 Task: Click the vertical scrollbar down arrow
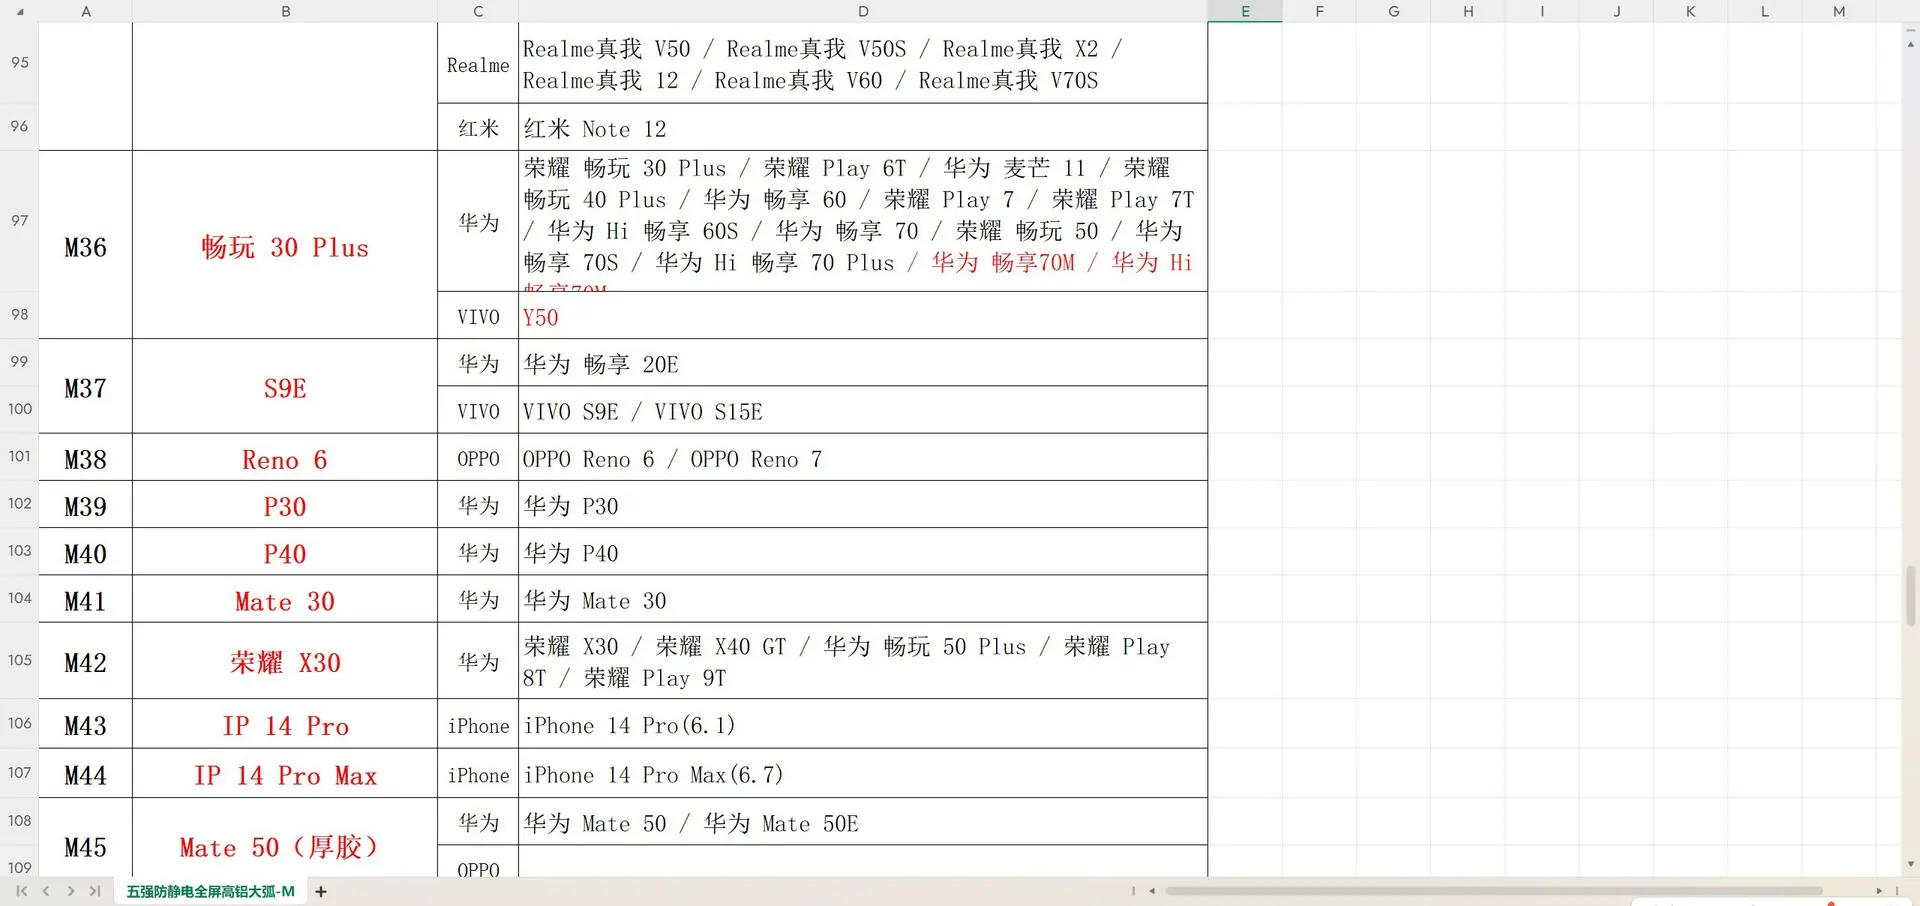tap(1911, 864)
